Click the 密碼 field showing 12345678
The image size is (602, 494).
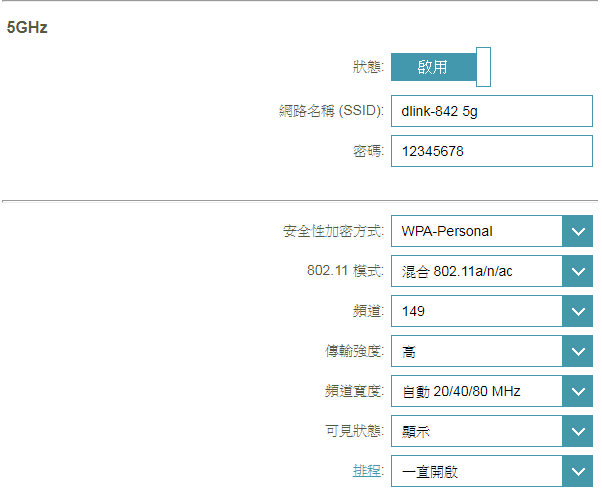492,151
